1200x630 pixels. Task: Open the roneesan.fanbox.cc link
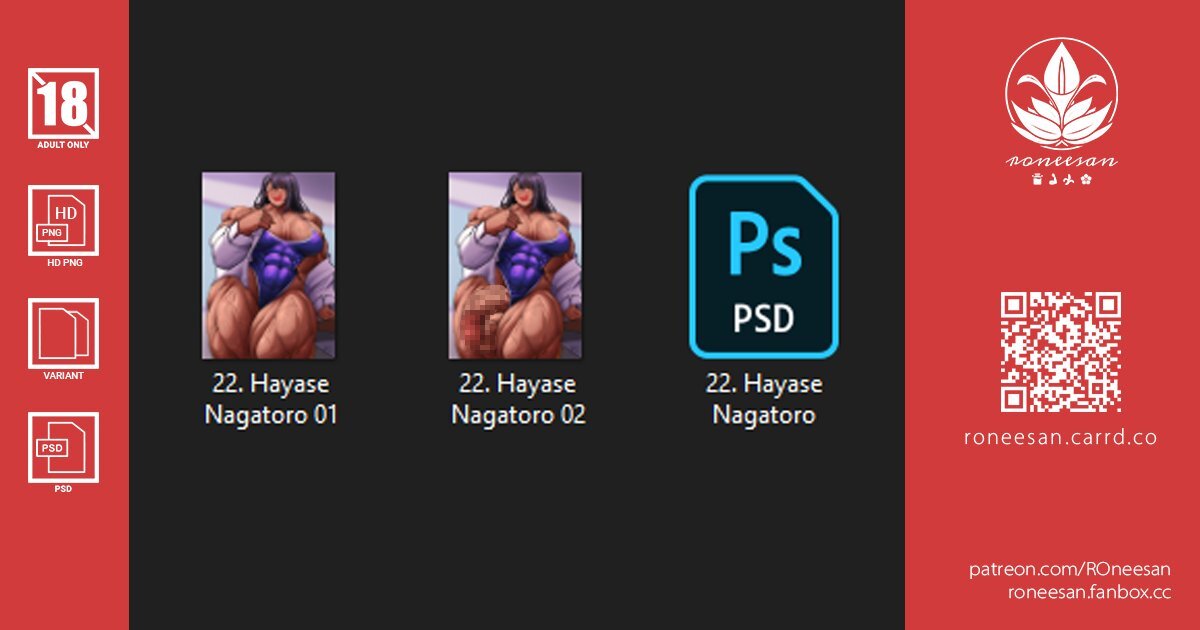pyautogui.click(x=1089, y=592)
